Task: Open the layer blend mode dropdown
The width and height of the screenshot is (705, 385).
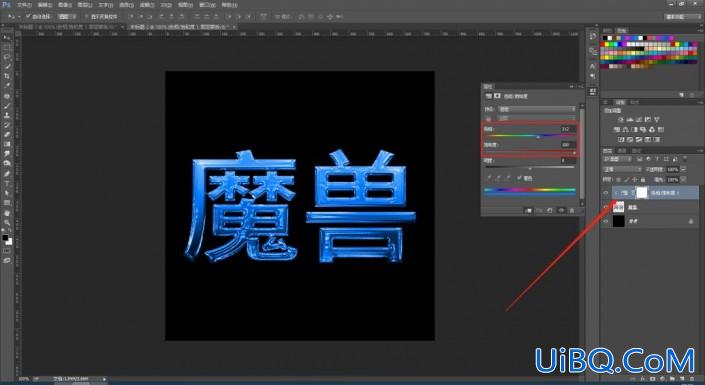Action: [x=622, y=169]
